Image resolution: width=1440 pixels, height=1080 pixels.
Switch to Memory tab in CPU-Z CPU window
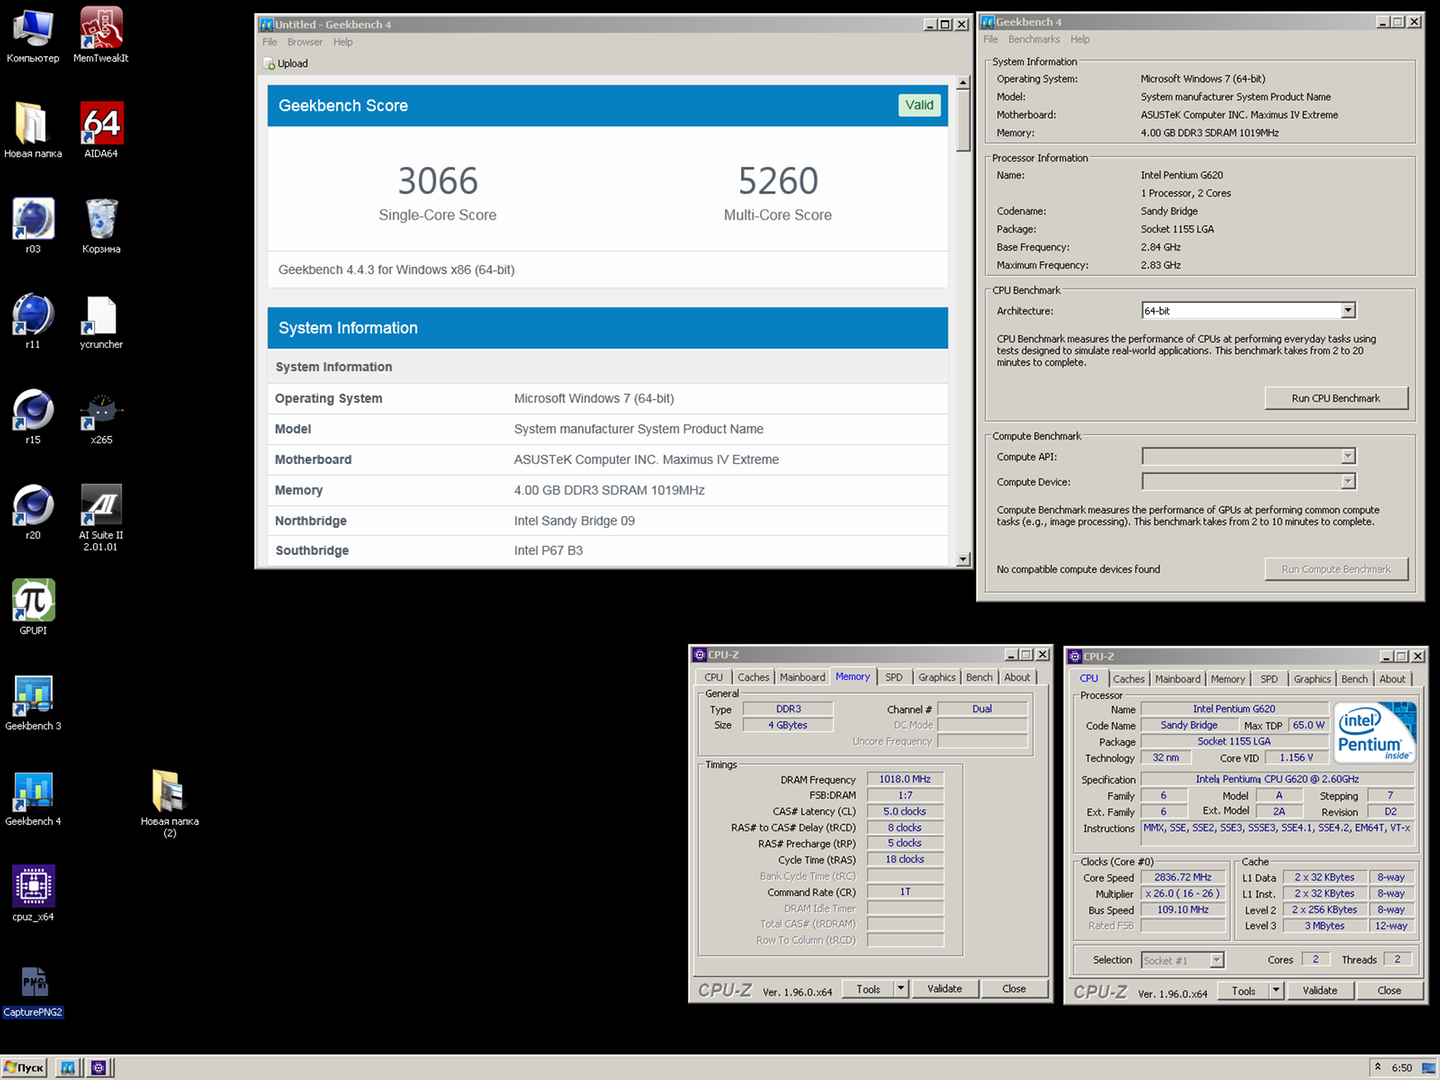[x=1228, y=679]
